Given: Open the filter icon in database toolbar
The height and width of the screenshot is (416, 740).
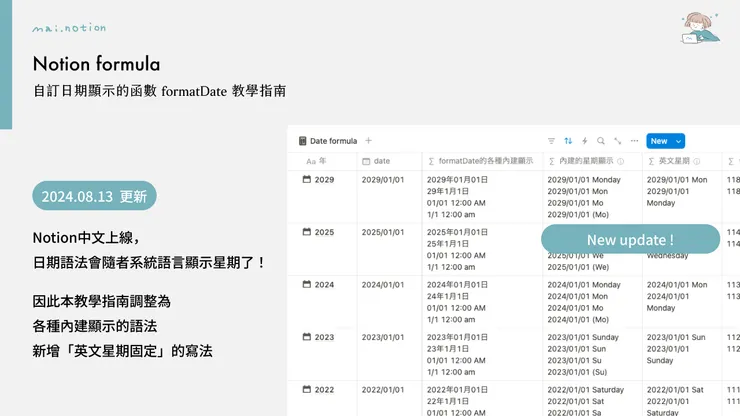Looking at the screenshot, I should pyautogui.click(x=551, y=141).
